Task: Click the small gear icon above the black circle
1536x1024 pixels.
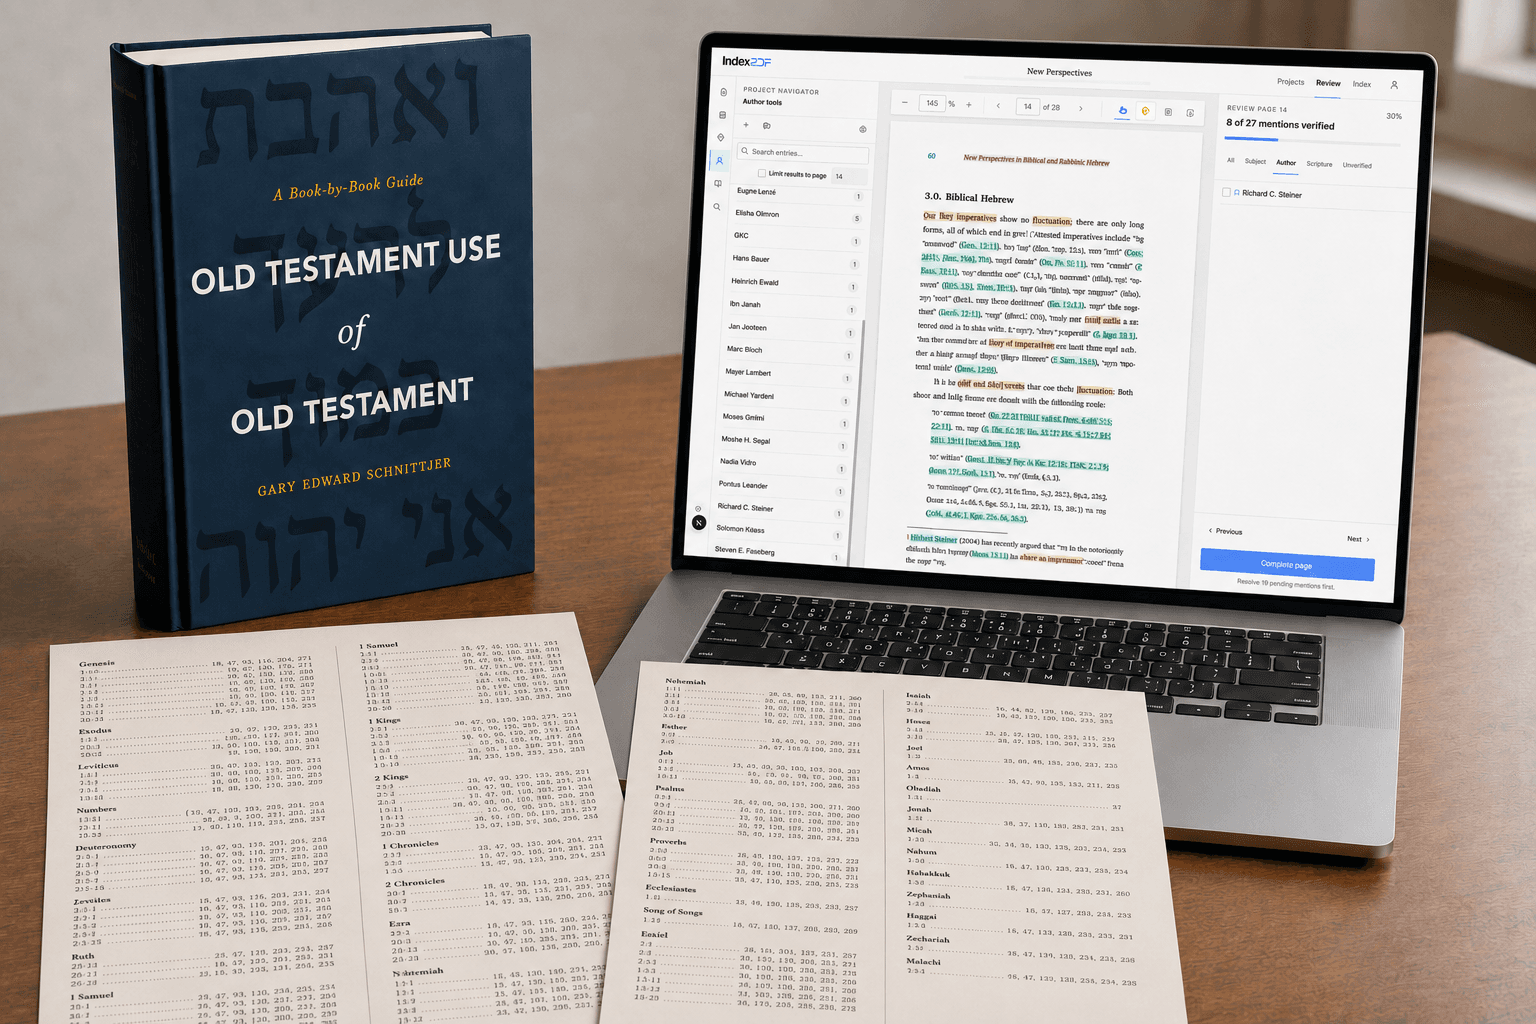Action: click(698, 509)
